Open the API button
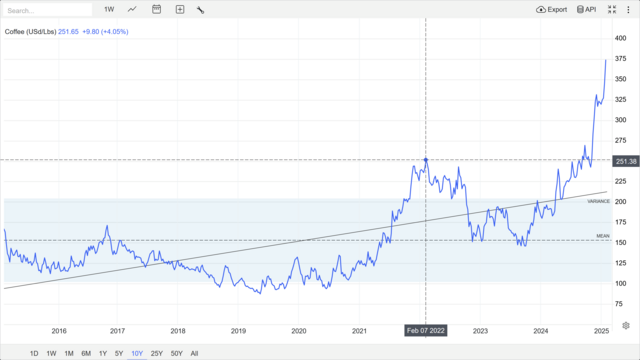The height and width of the screenshot is (360, 640). coord(587,9)
